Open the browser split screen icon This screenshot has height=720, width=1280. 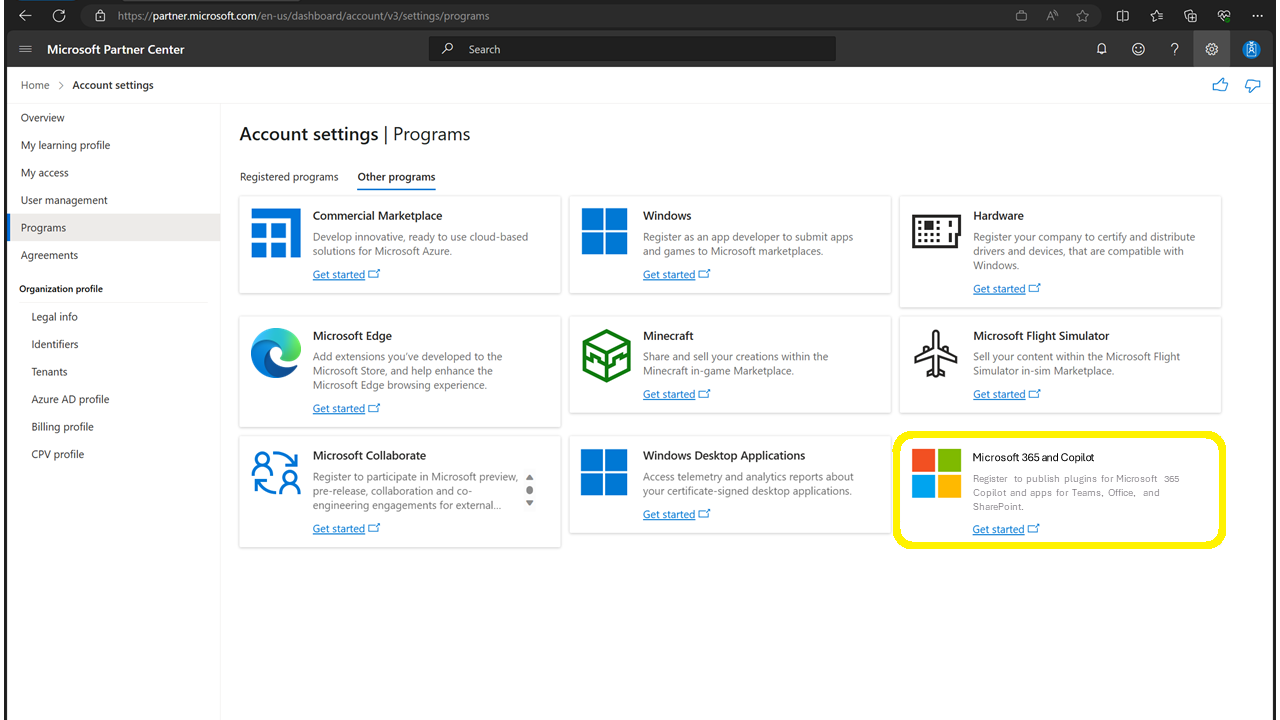1123,16
